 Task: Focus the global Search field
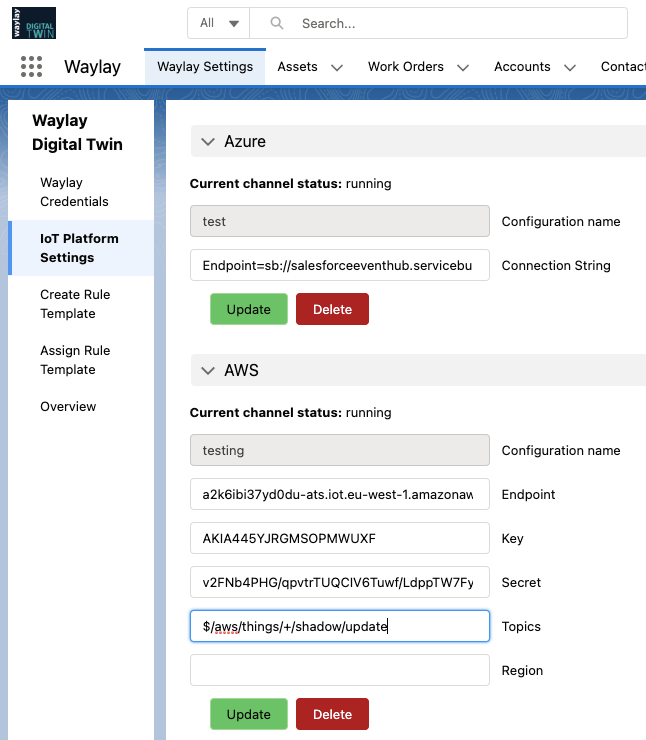[438, 23]
